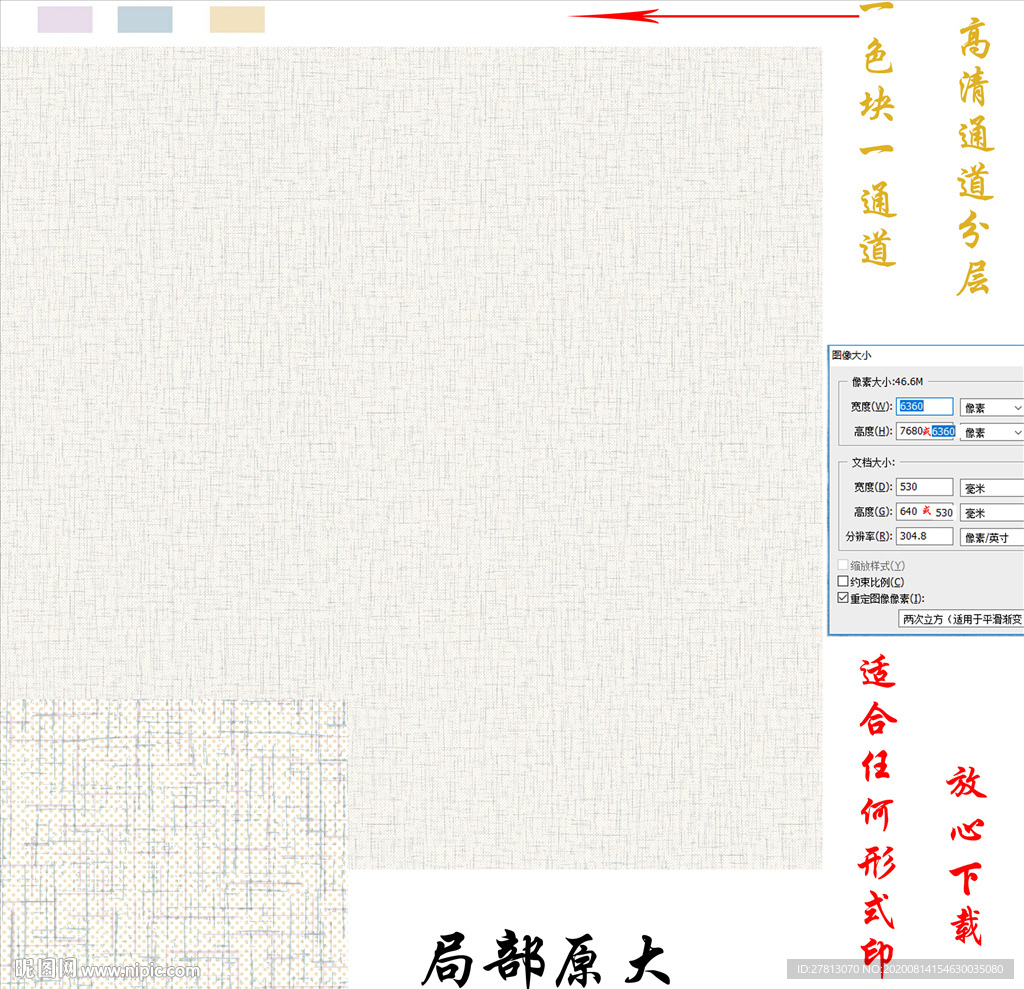Click the Resolution (R) field showing 304.8
The height and width of the screenshot is (989, 1024).
(x=924, y=536)
